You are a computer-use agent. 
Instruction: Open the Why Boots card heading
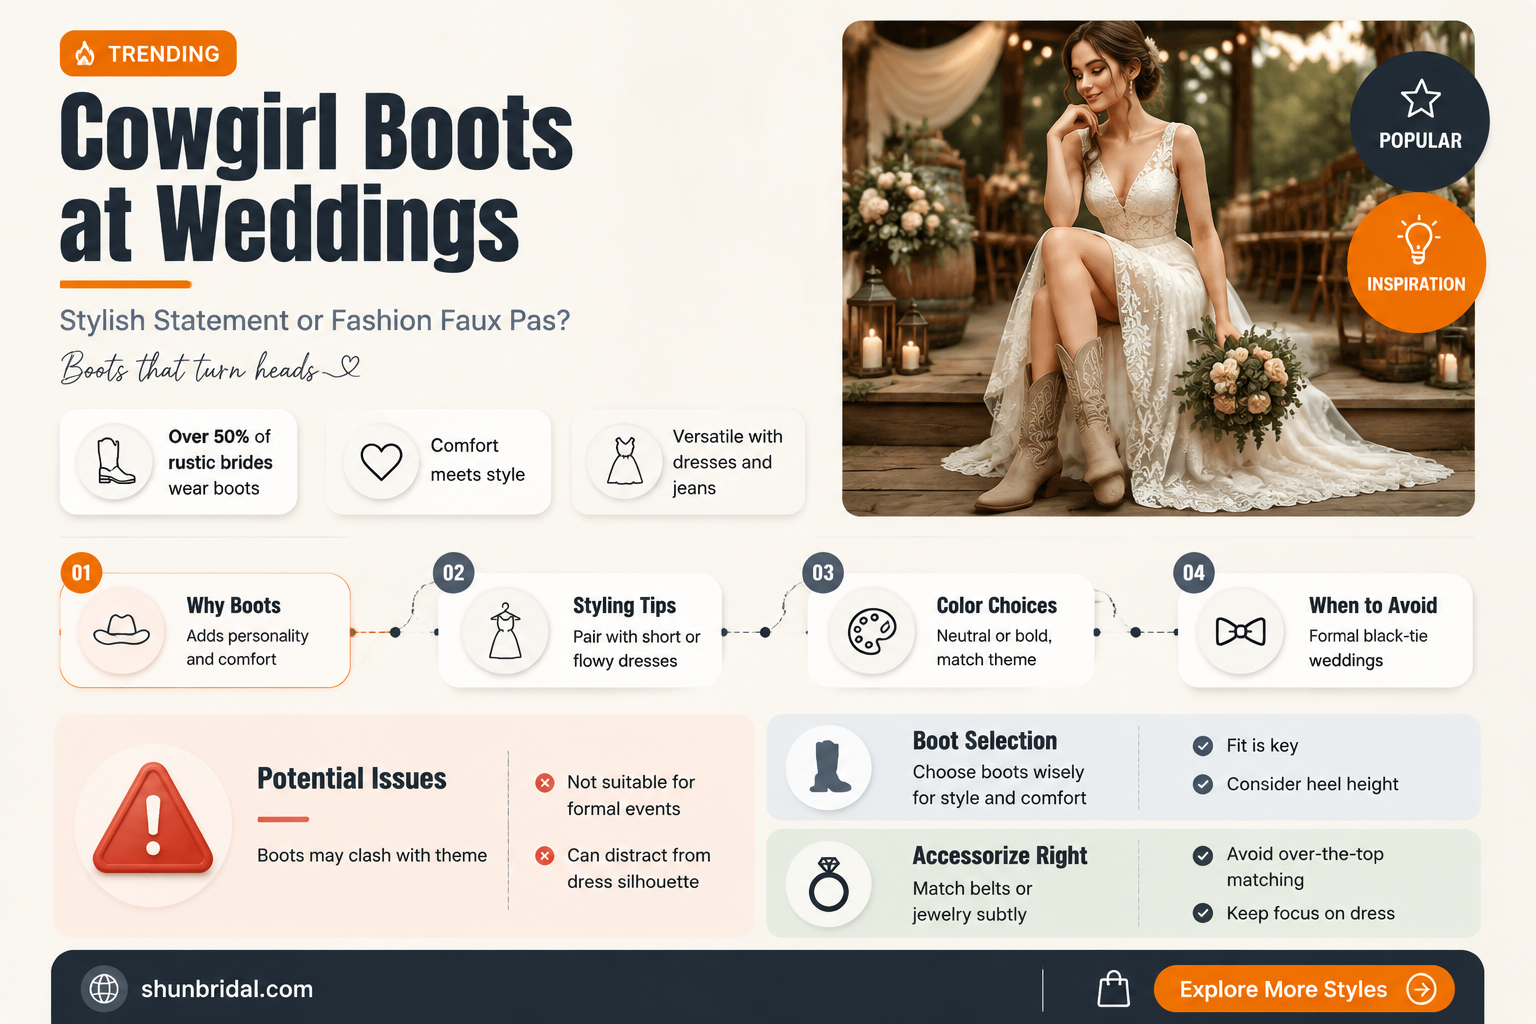233,605
